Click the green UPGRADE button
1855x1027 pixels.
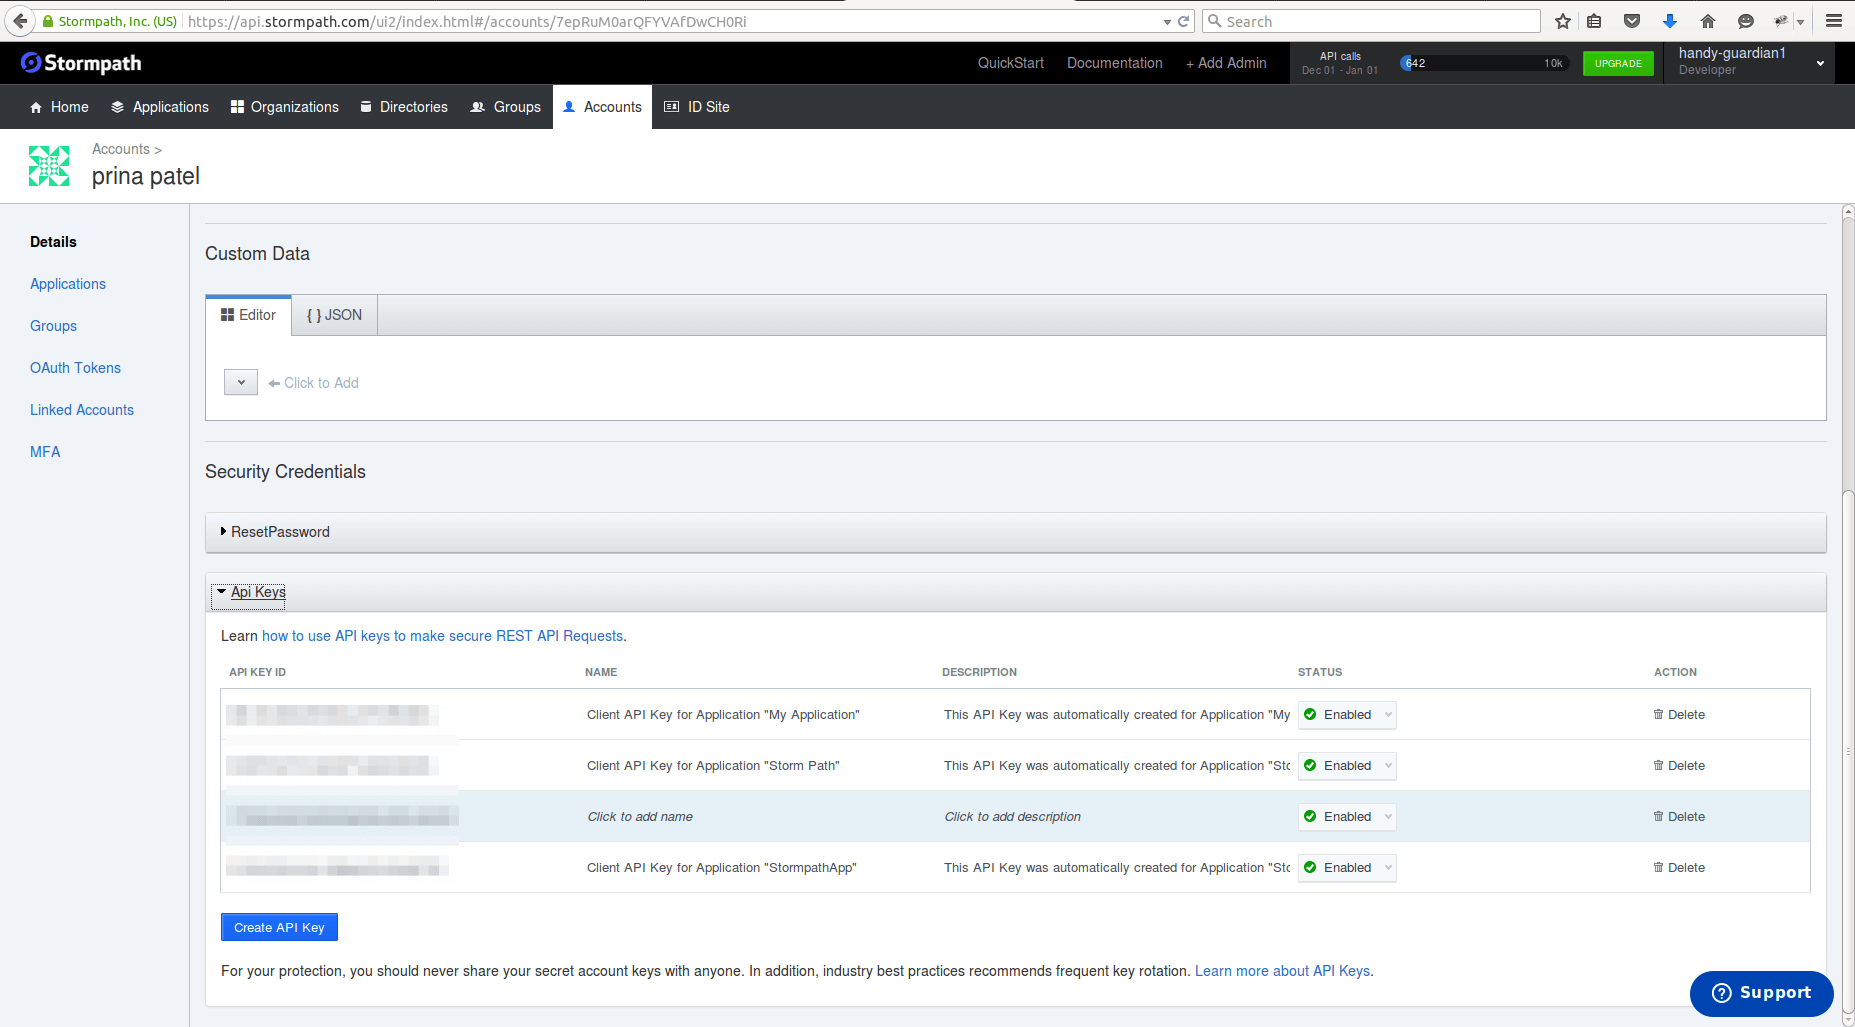(x=1618, y=63)
